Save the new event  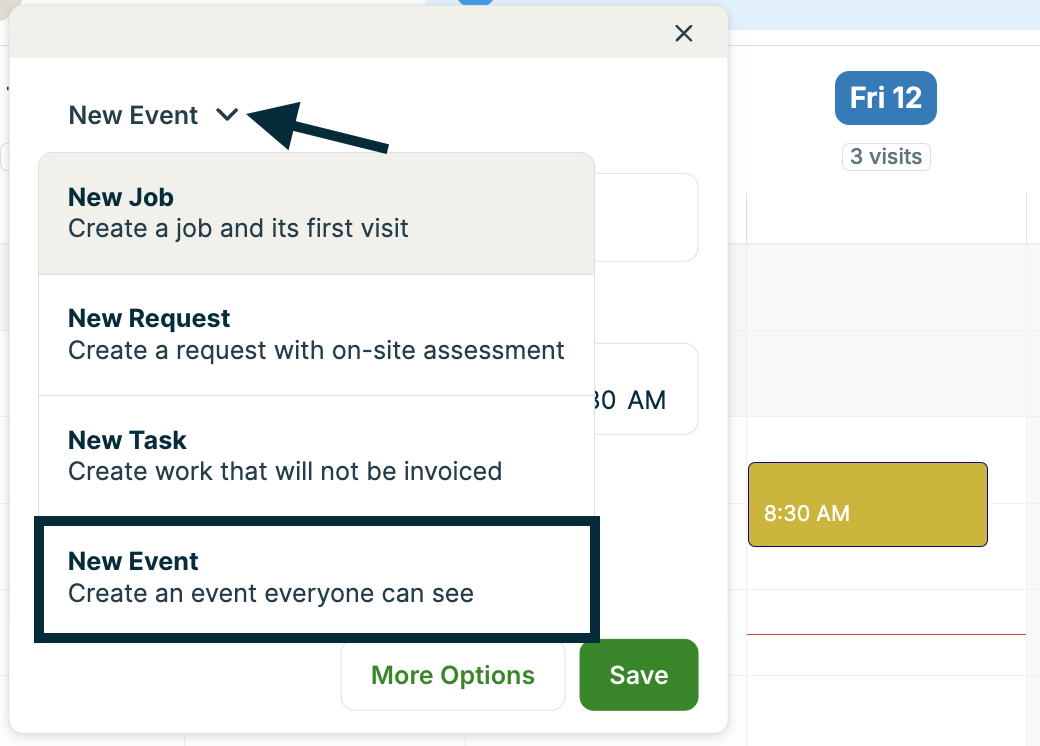click(638, 675)
